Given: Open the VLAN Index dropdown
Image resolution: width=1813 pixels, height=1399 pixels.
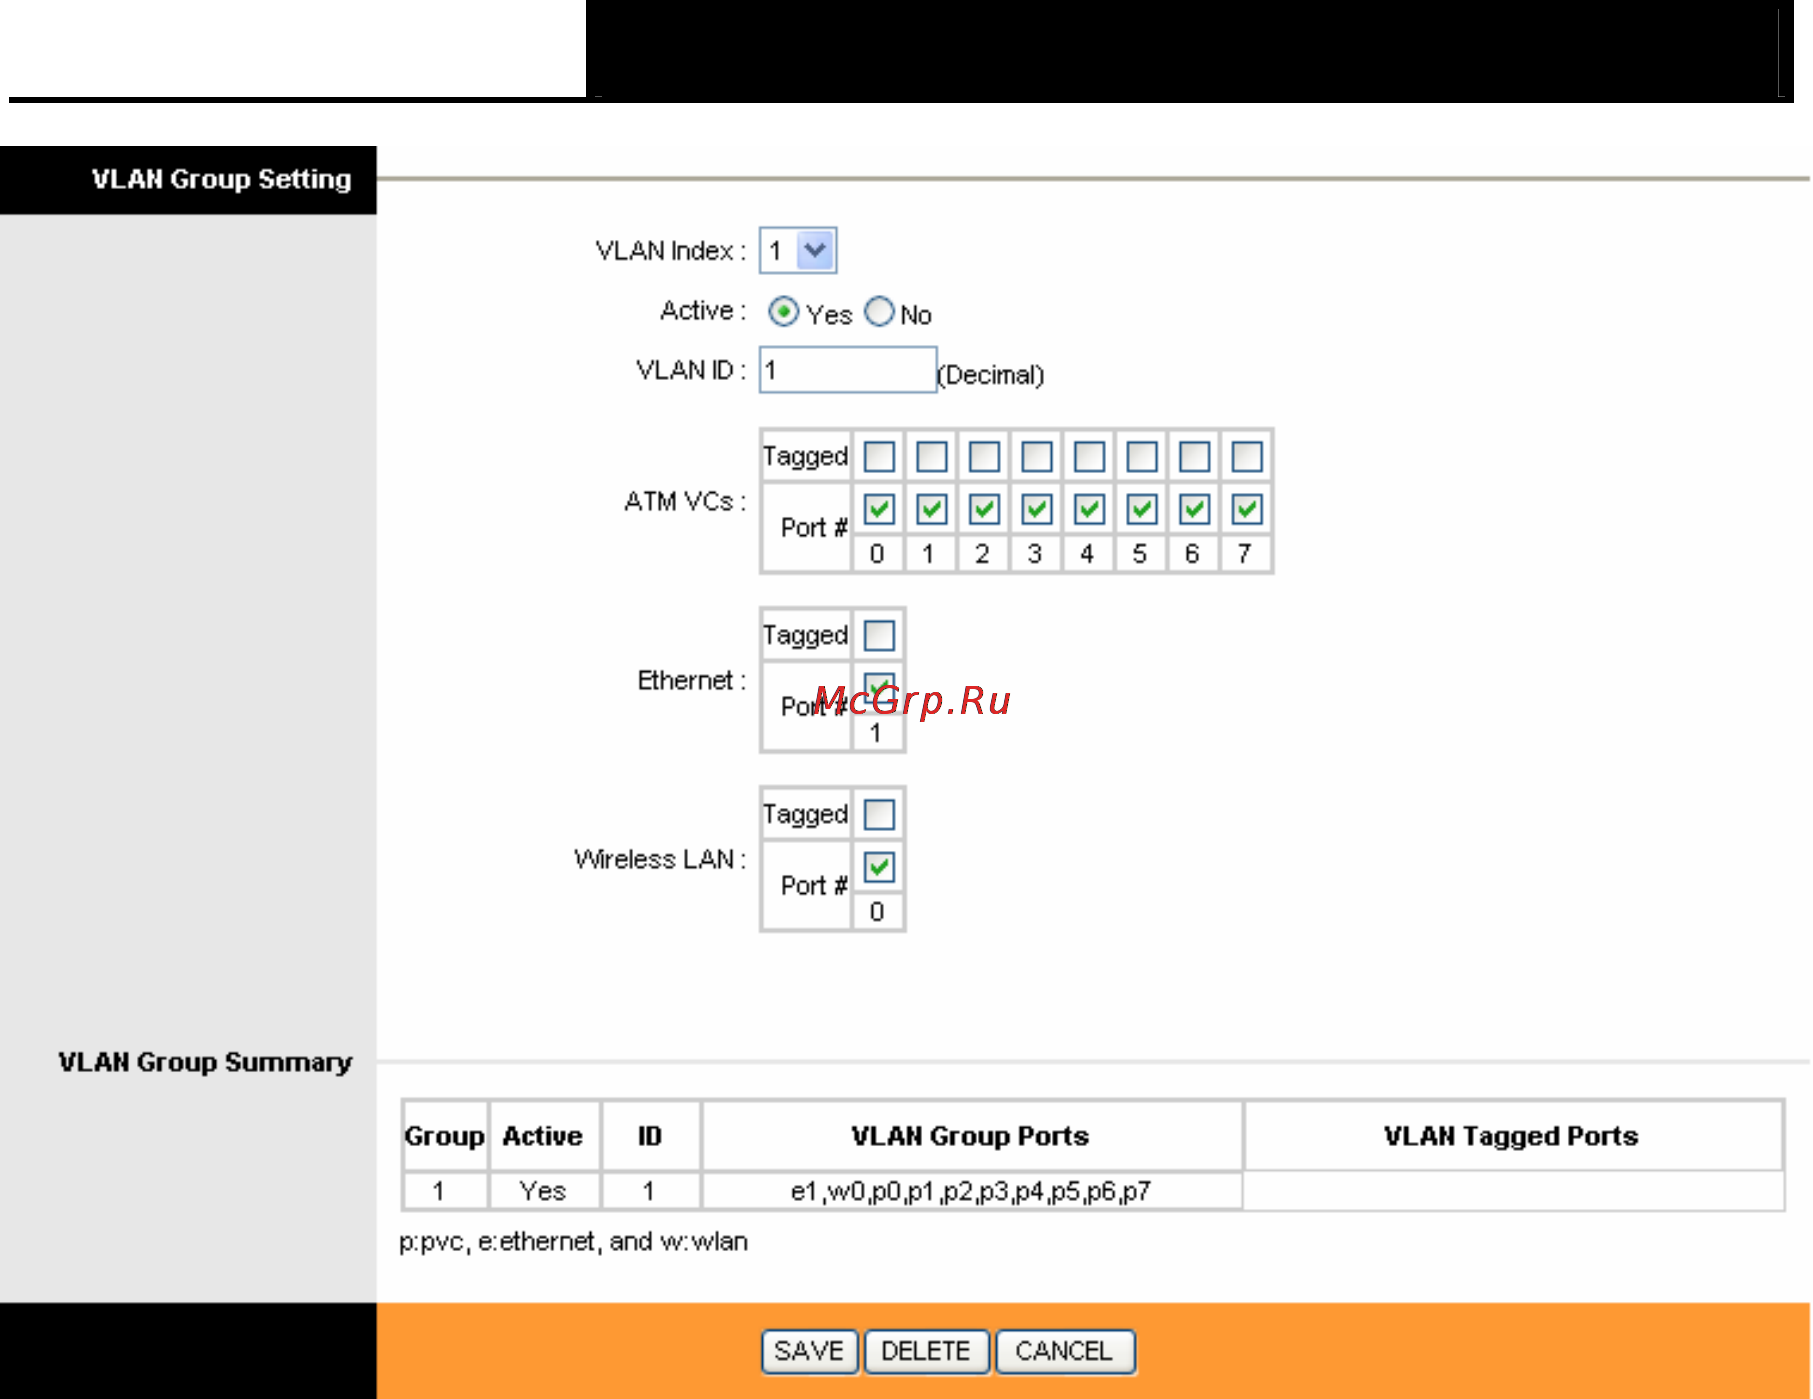Looking at the screenshot, I should pyautogui.click(x=797, y=250).
